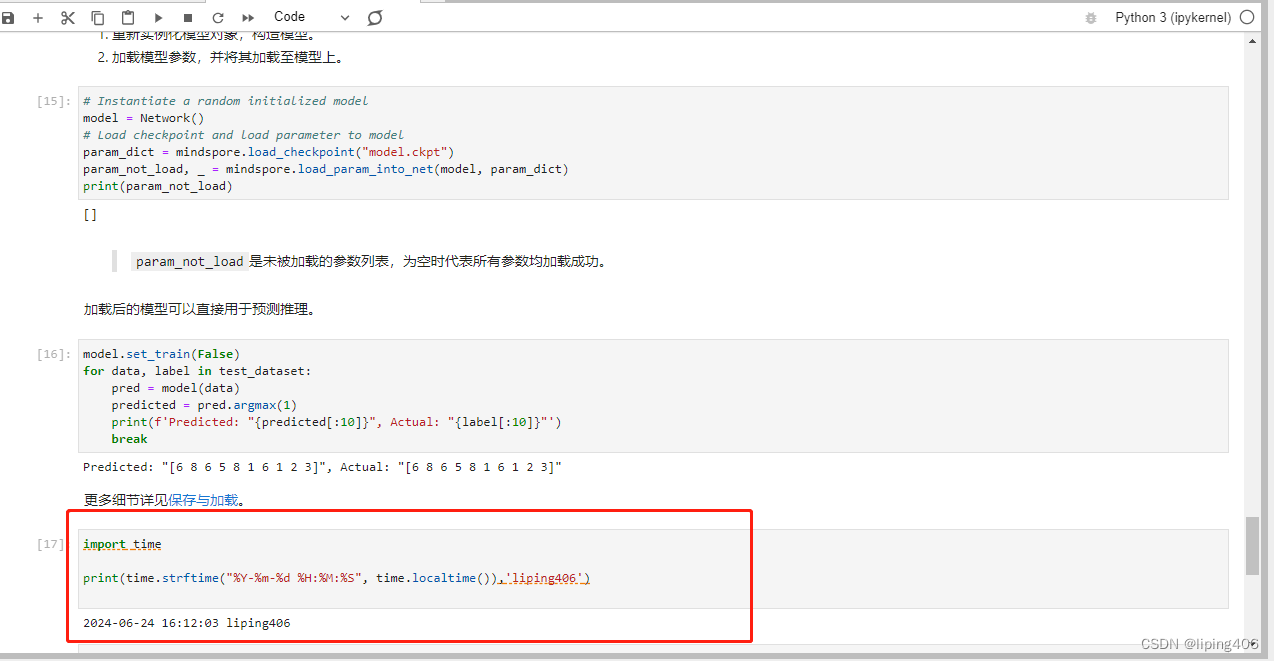Interrupt the kernel with the stop icon

188,18
